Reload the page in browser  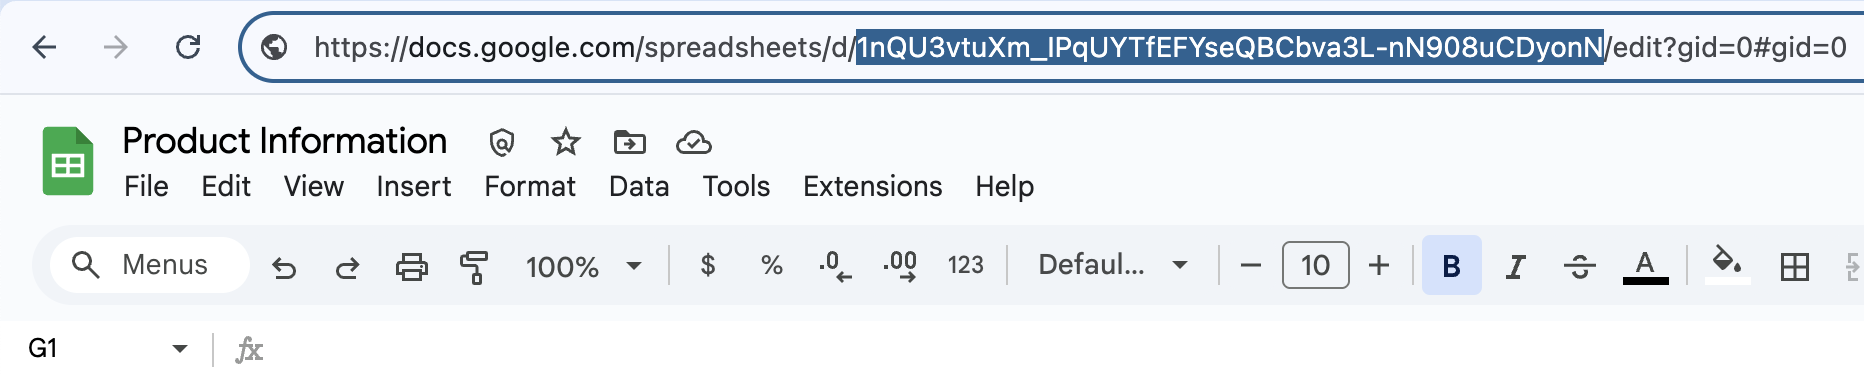pyautogui.click(x=188, y=47)
